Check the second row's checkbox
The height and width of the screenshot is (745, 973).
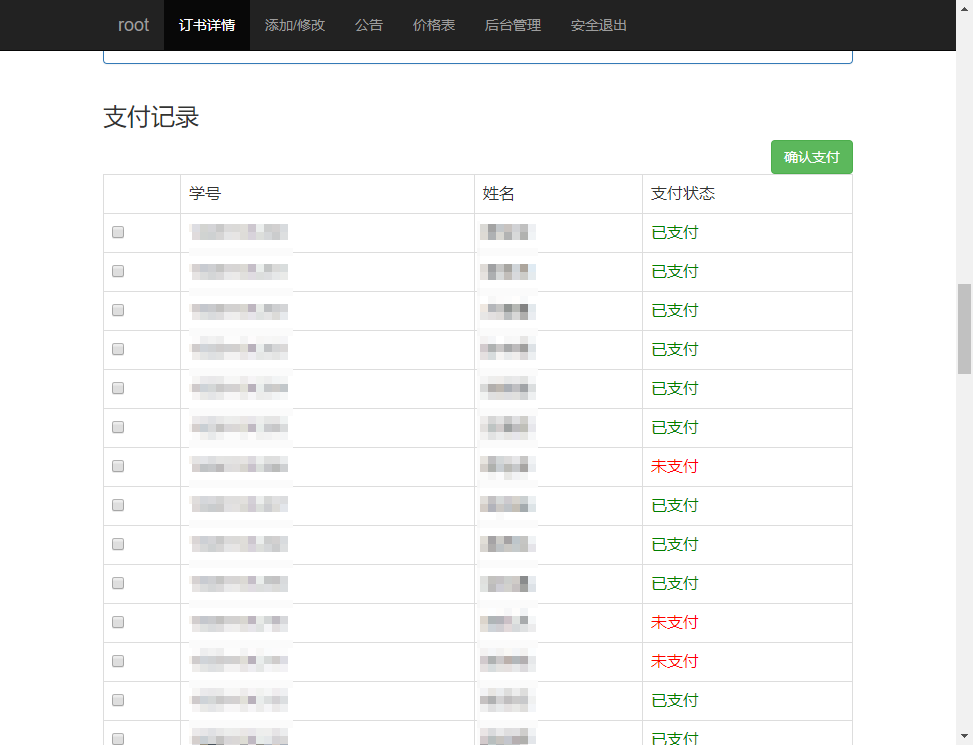118,271
